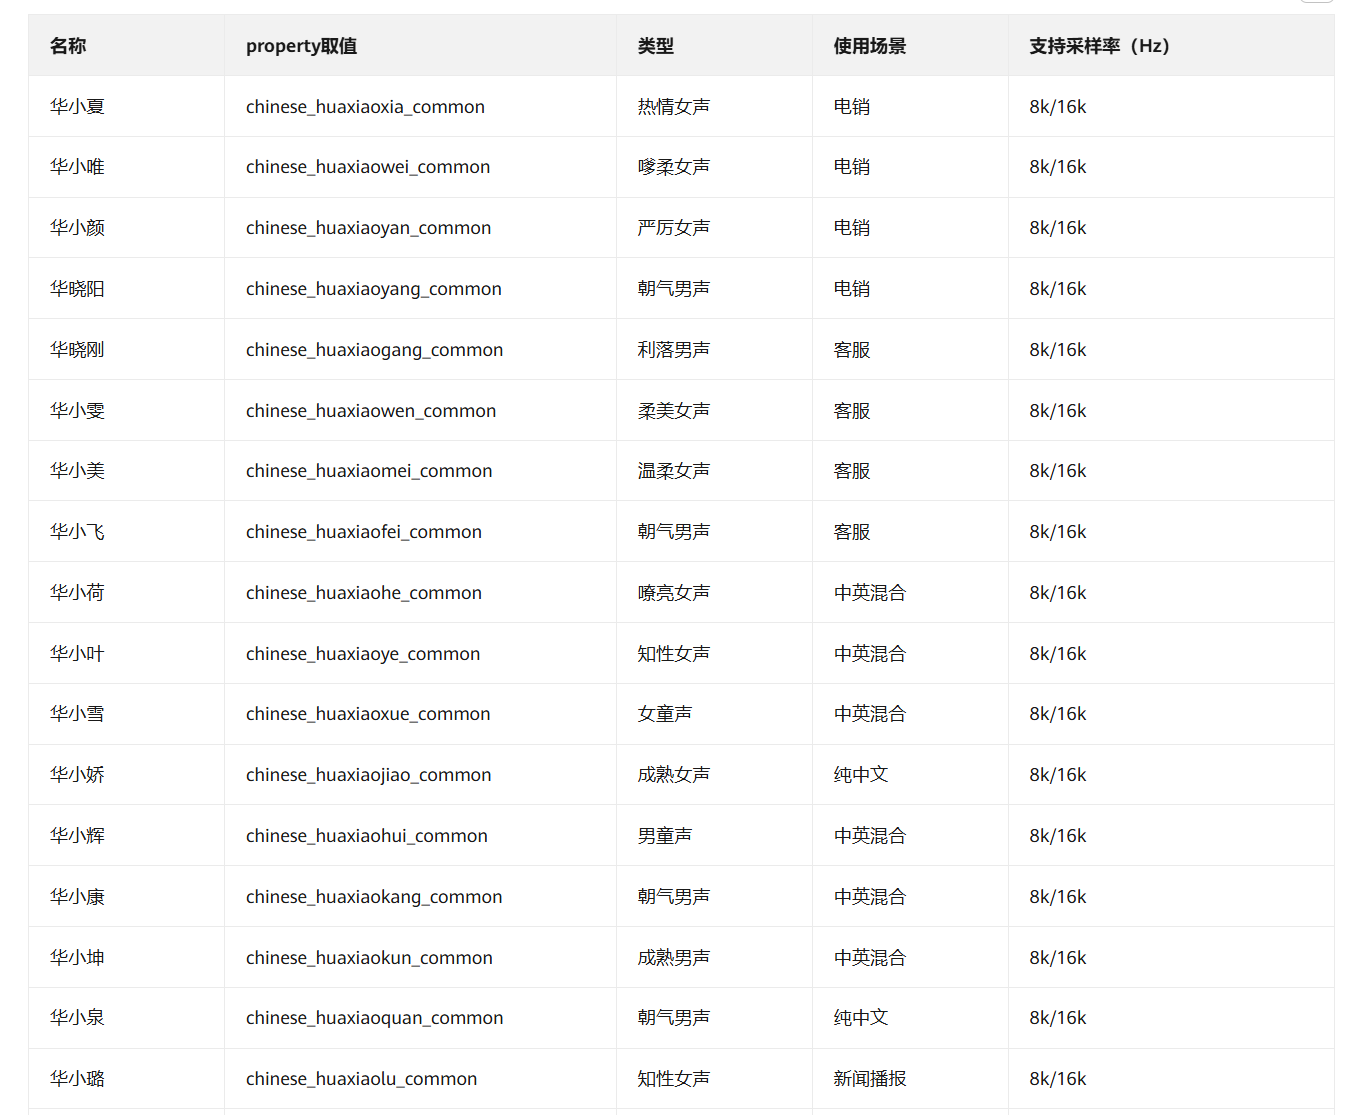Screen dimensions: 1353x1115
Task: Select the name cell 华小夏
Action: [77, 107]
